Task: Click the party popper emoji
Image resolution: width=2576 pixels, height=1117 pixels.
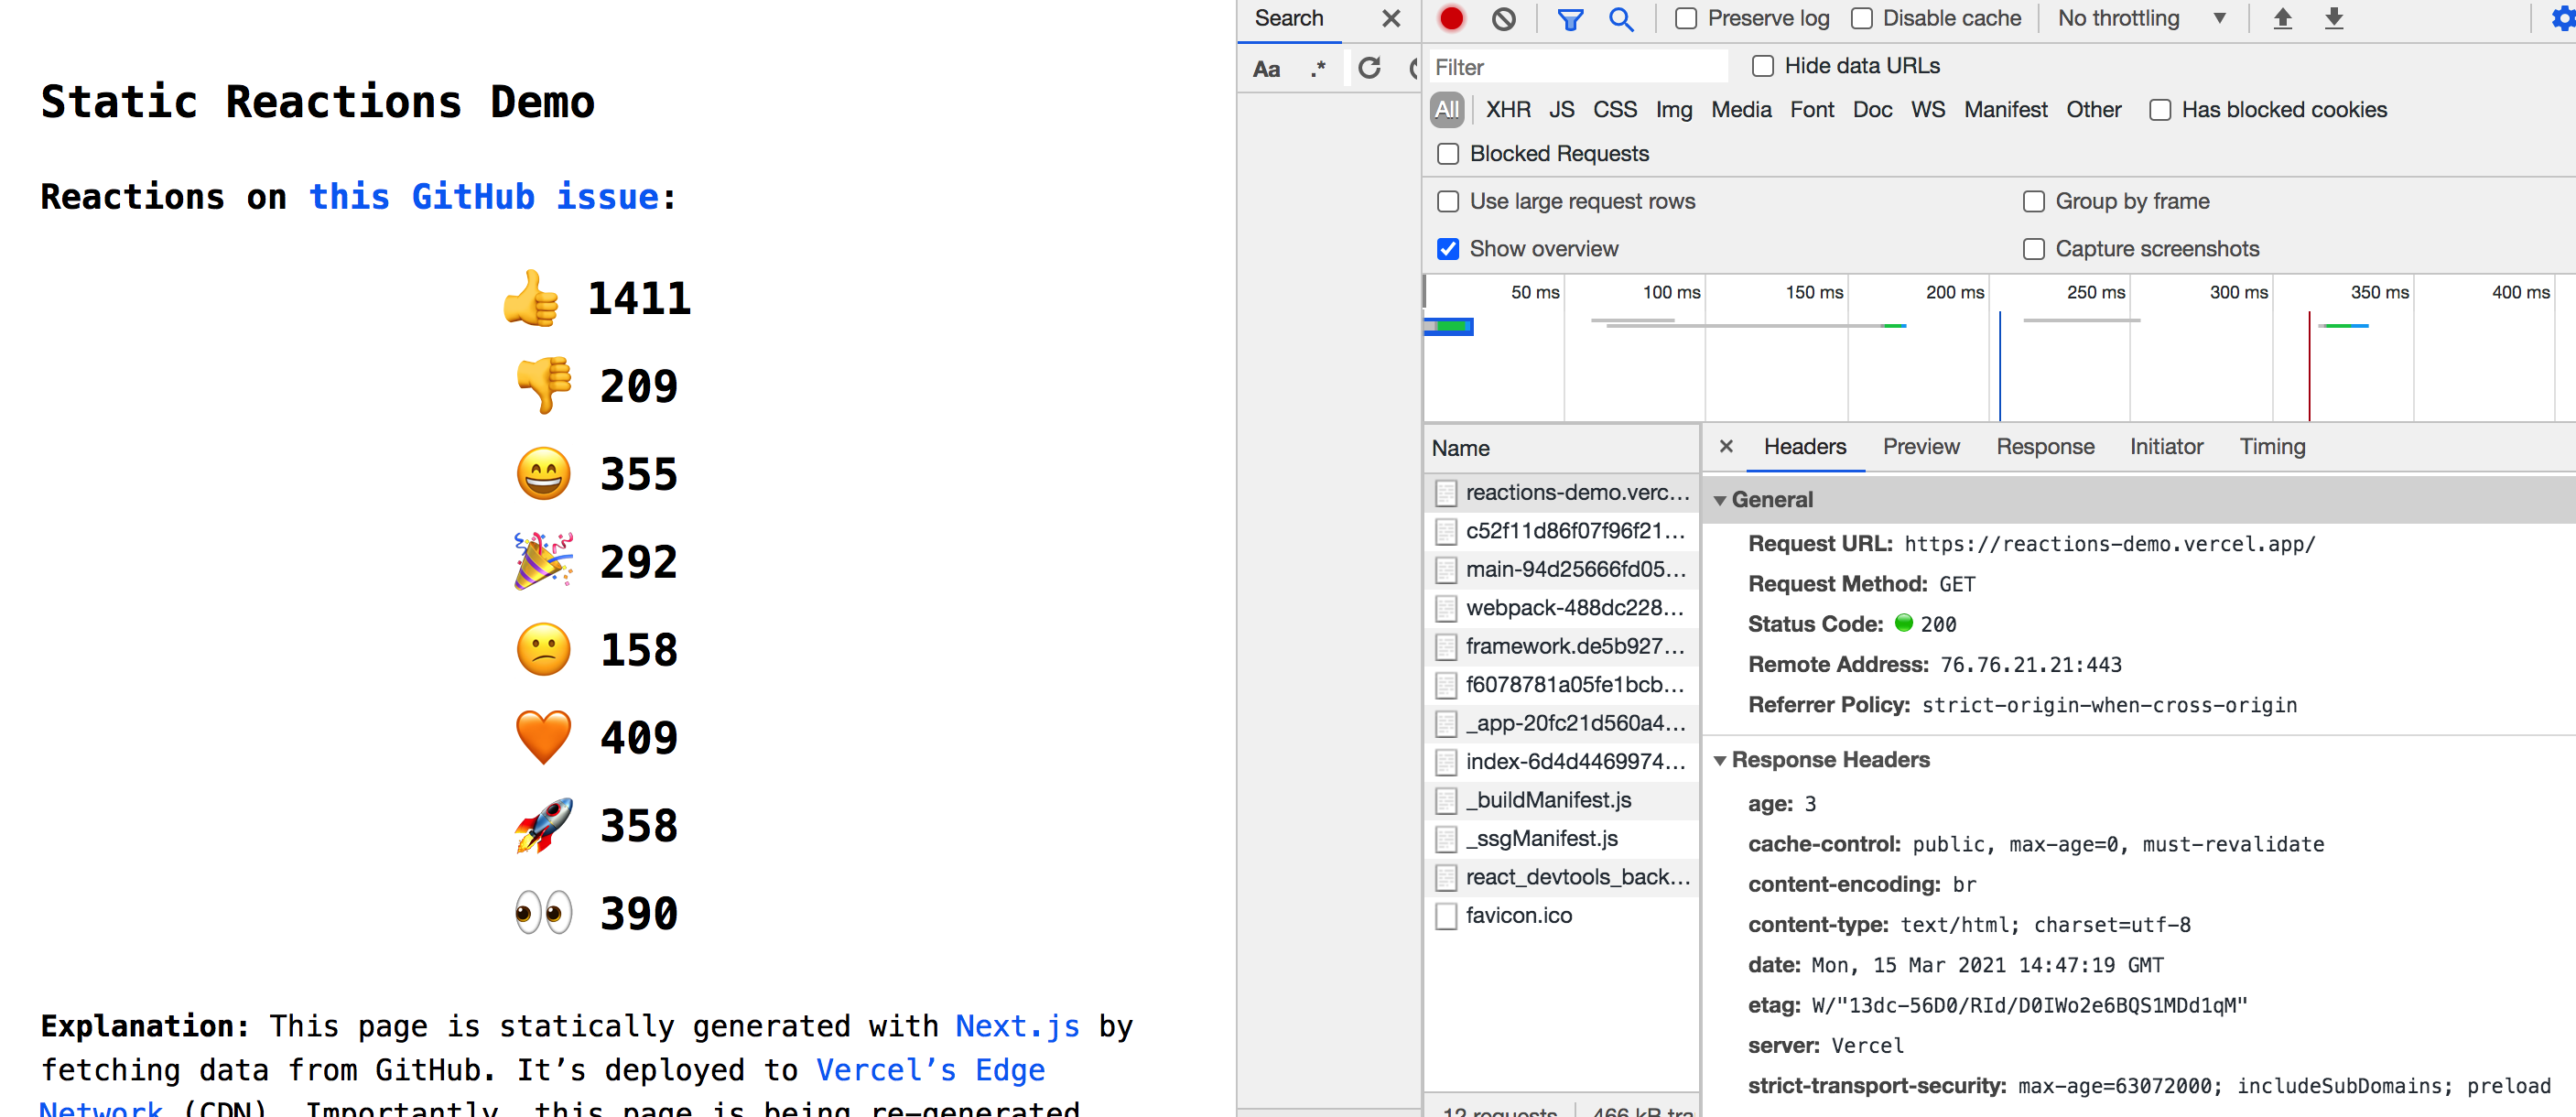Action: click(x=544, y=561)
